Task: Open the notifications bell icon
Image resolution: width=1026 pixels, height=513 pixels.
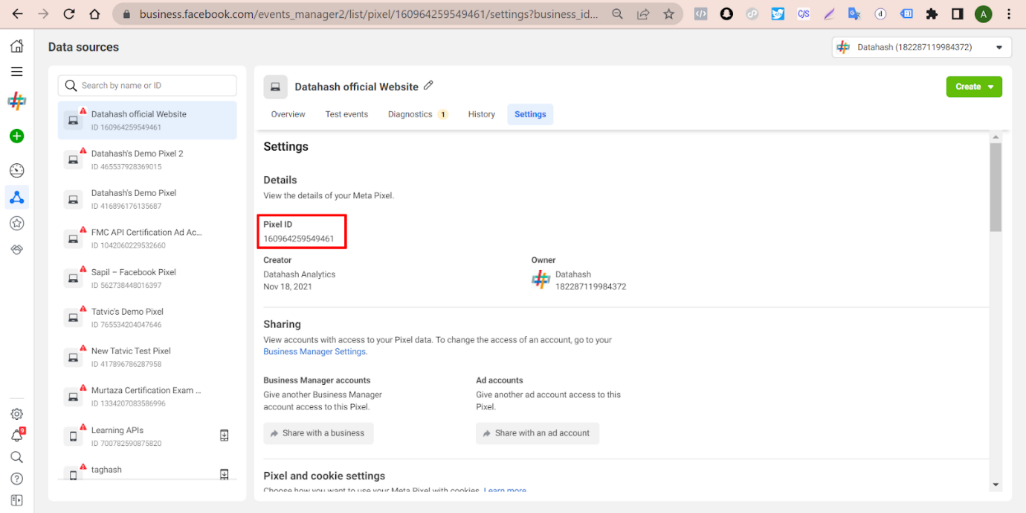Action: click(17, 435)
